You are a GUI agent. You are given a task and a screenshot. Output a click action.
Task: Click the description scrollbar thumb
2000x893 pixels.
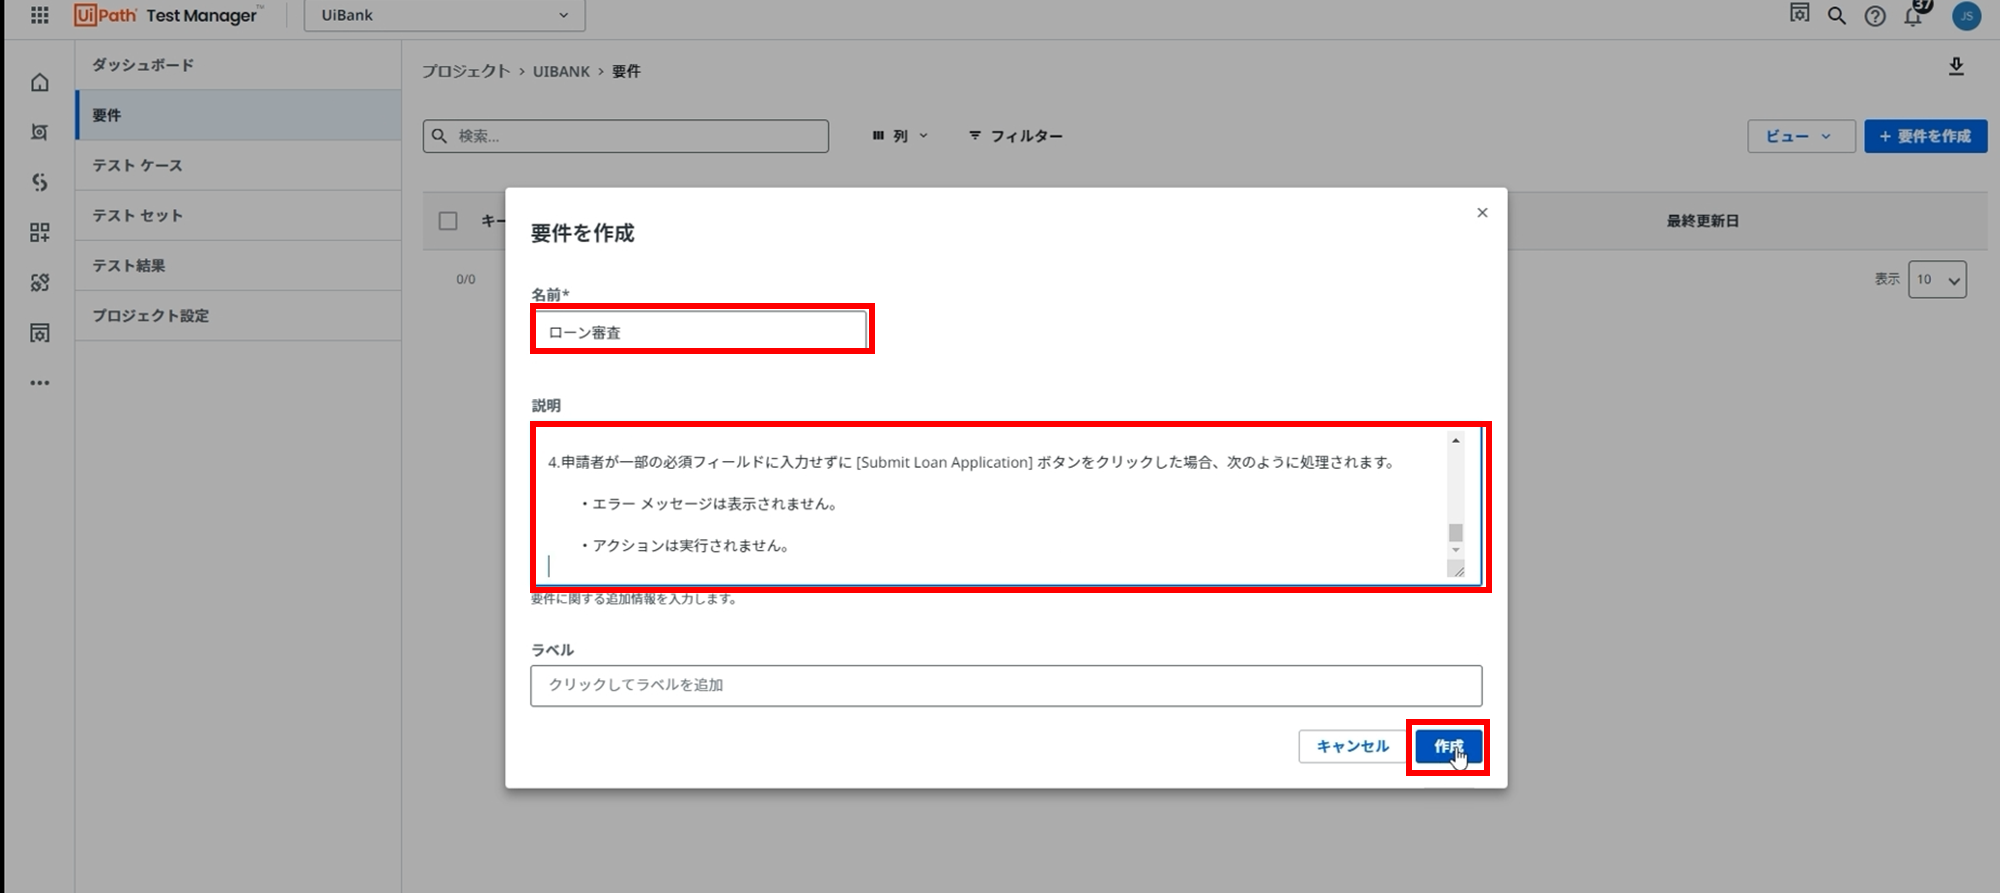coord(1456,533)
